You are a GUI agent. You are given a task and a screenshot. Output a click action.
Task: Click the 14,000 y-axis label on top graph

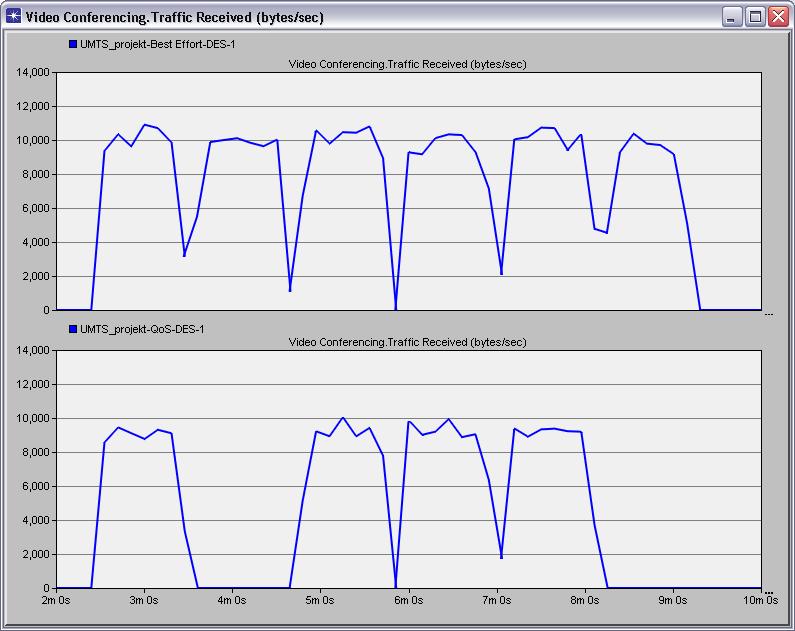tap(33, 72)
